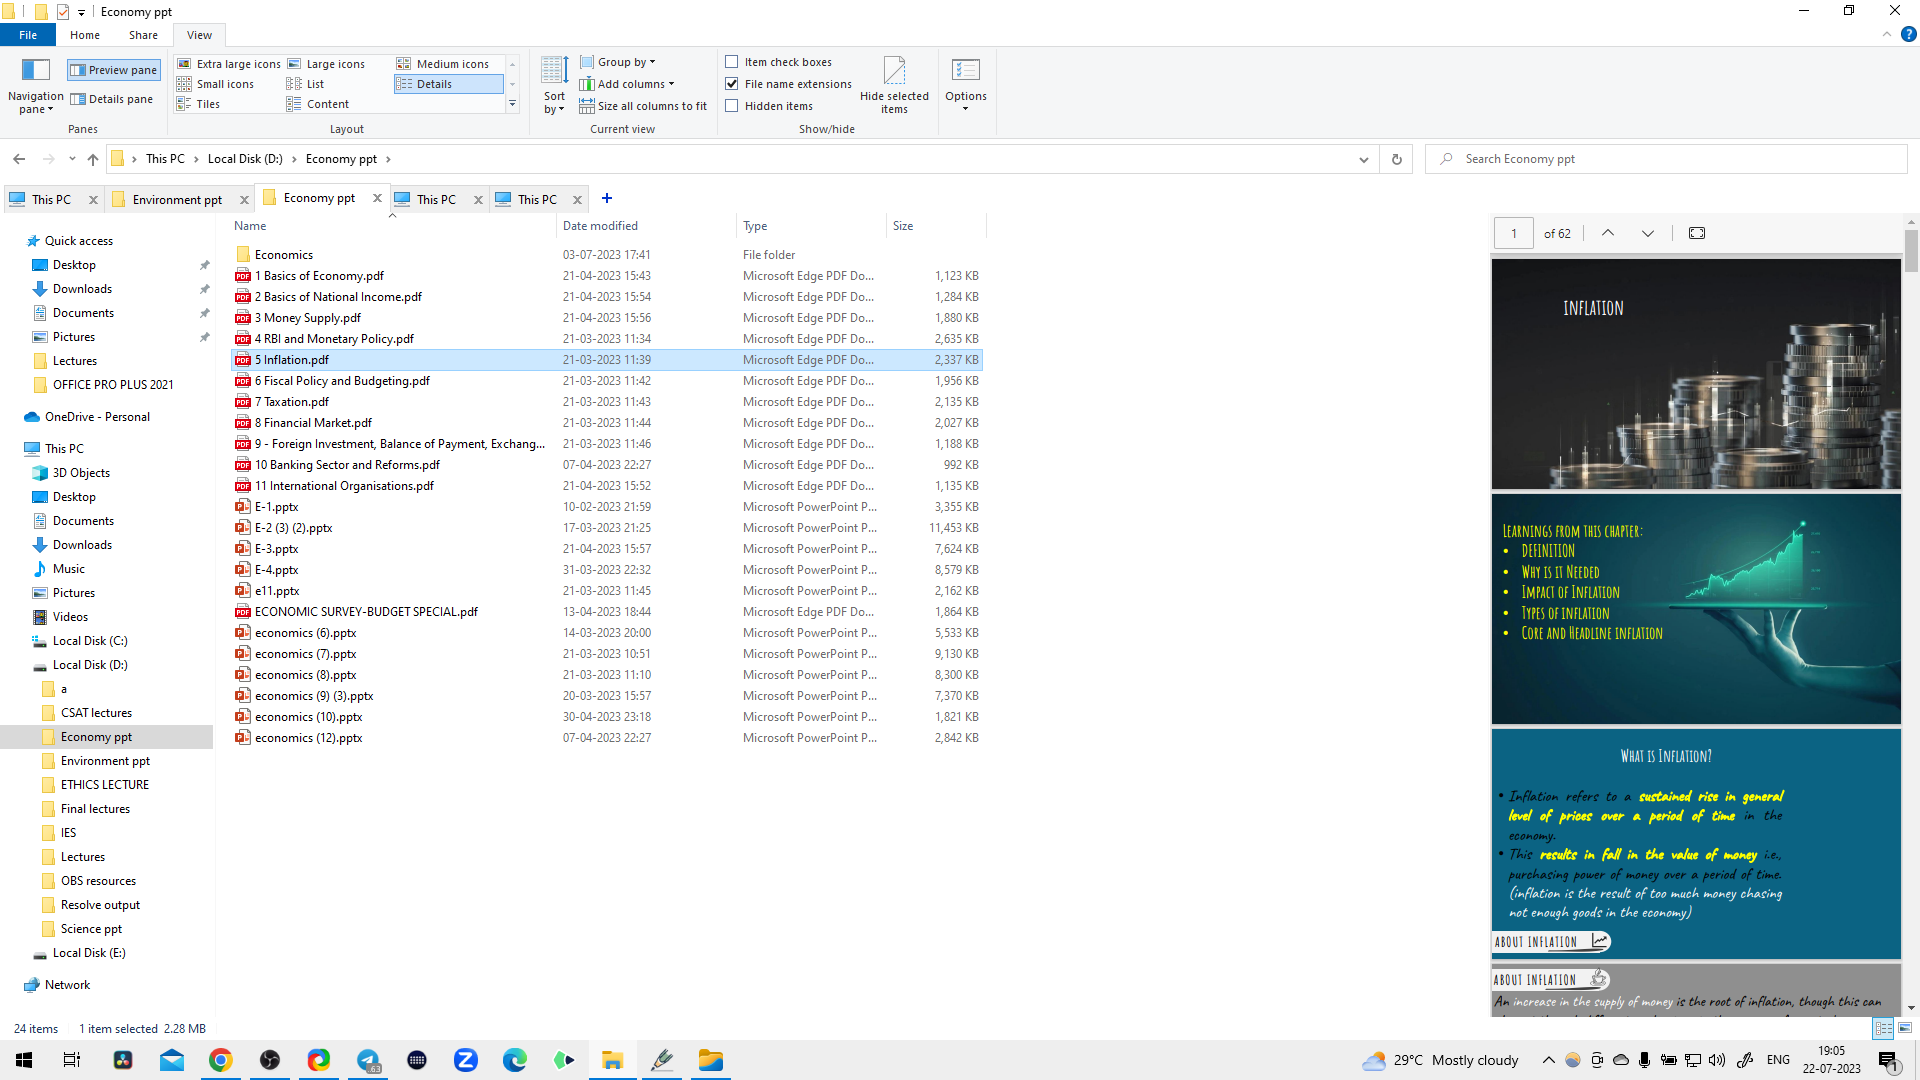Open the address bar history dropdown
The width and height of the screenshot is (1920, 1080).
1363,158
